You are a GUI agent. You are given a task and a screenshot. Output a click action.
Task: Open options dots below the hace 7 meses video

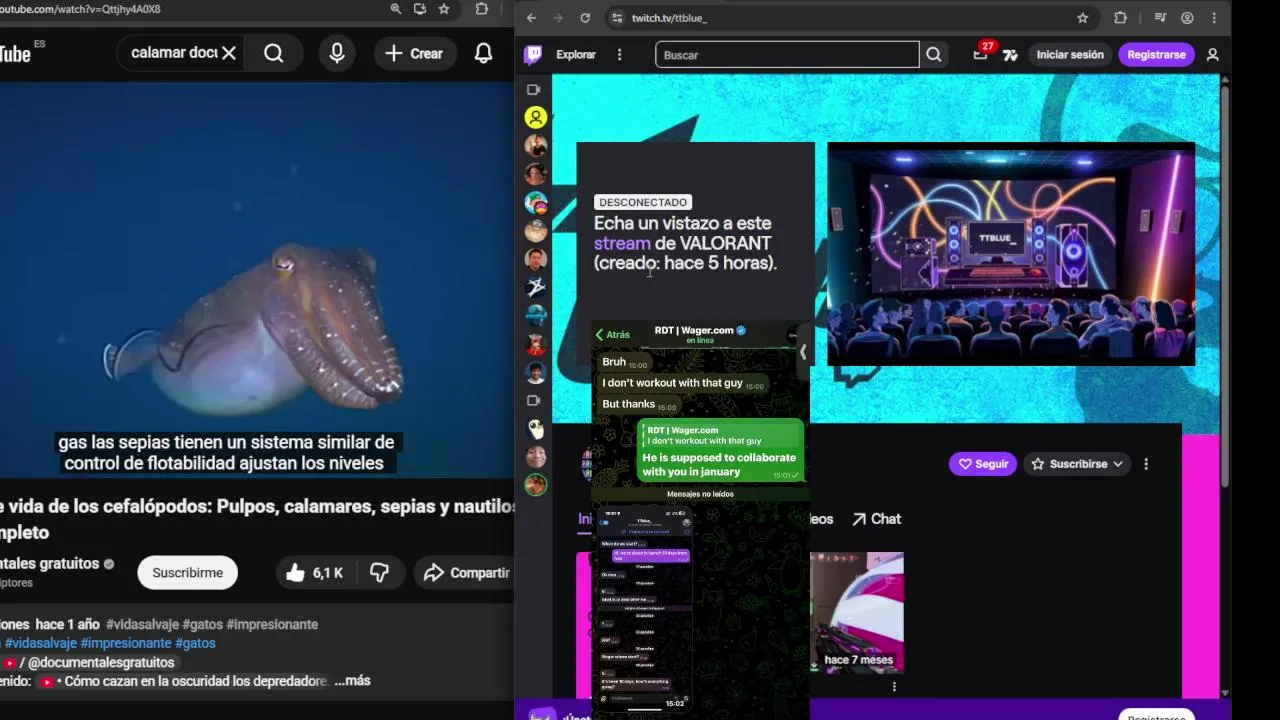point(894,687)
